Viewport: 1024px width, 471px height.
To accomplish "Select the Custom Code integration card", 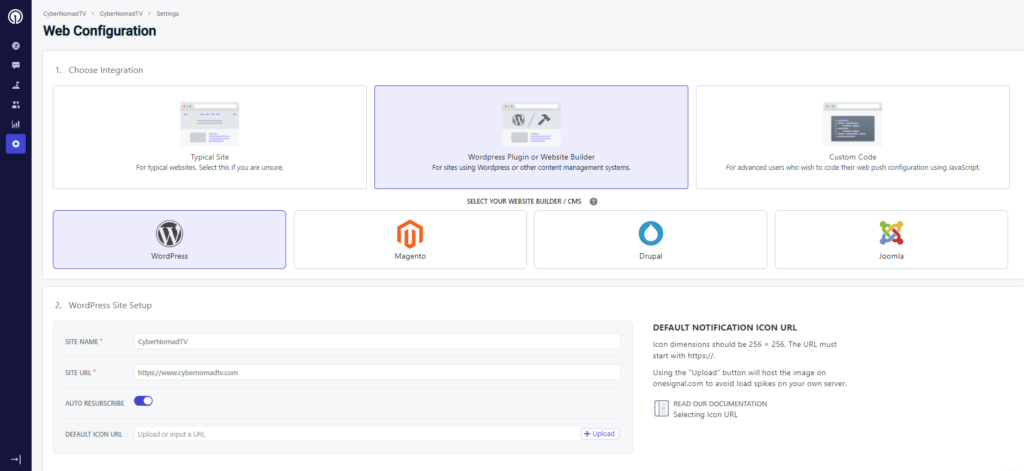I will point(852,137).
